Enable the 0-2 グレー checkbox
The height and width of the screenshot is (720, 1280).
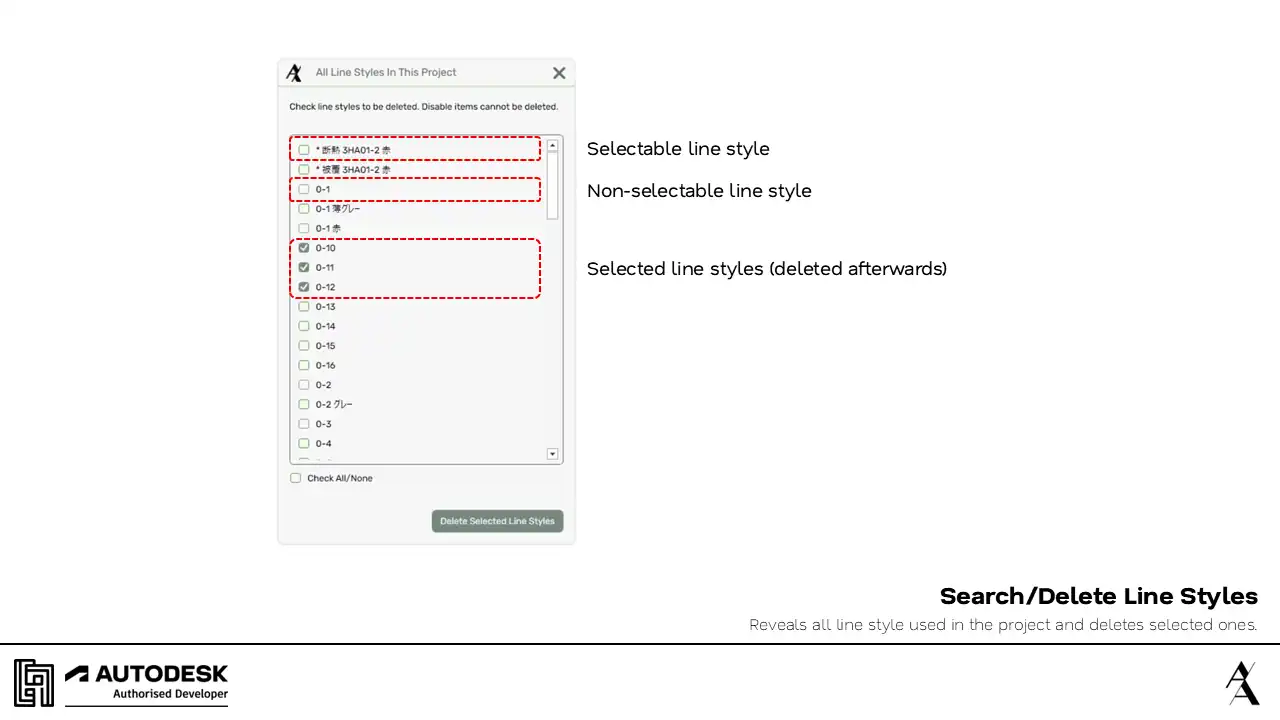304,405
